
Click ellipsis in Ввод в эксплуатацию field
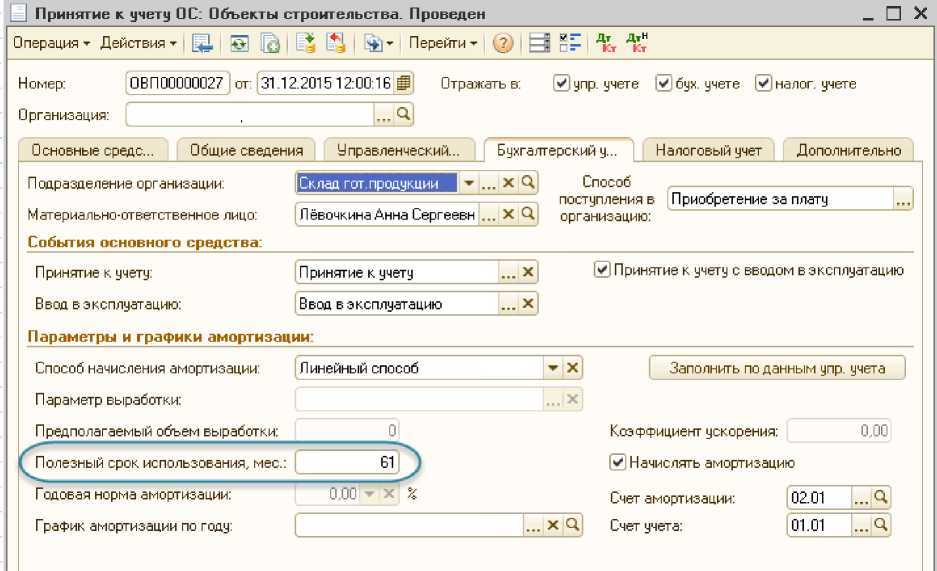pos(509,304)
